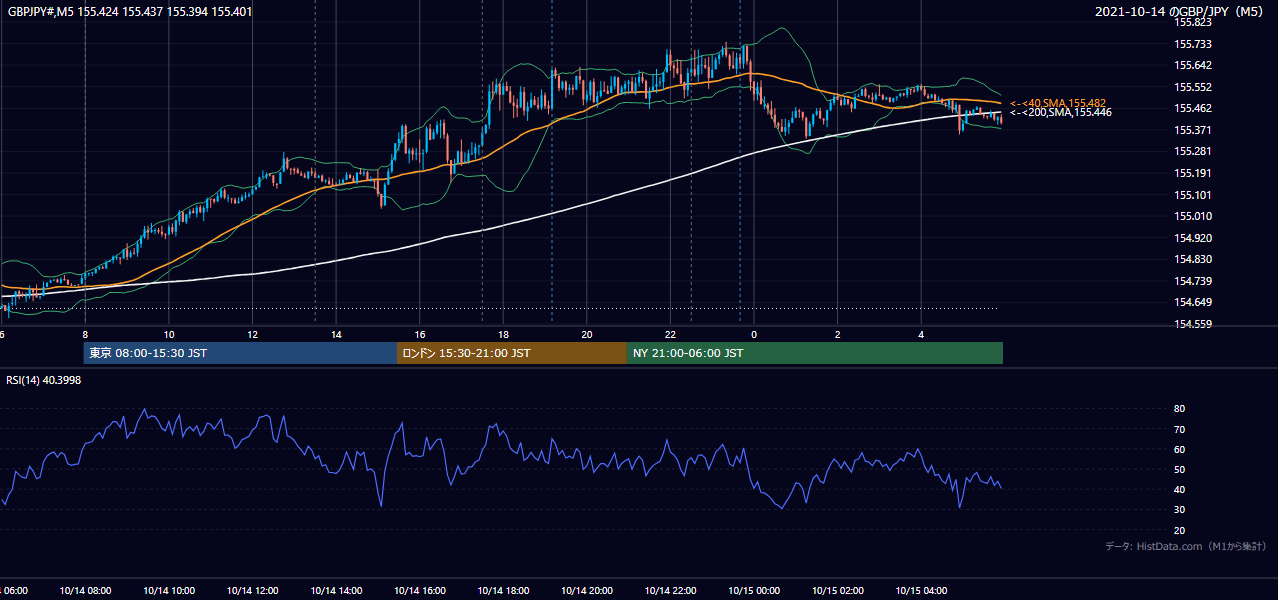Screen dimensions: 1278x600
Task: Select the NY 21:00-06:00 JST session bar
Action: point(815,353)
